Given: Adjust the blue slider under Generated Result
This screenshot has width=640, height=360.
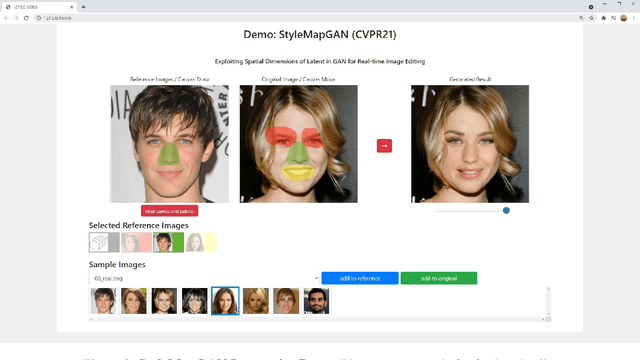Looking at the screenshot, I should point(506,211).
